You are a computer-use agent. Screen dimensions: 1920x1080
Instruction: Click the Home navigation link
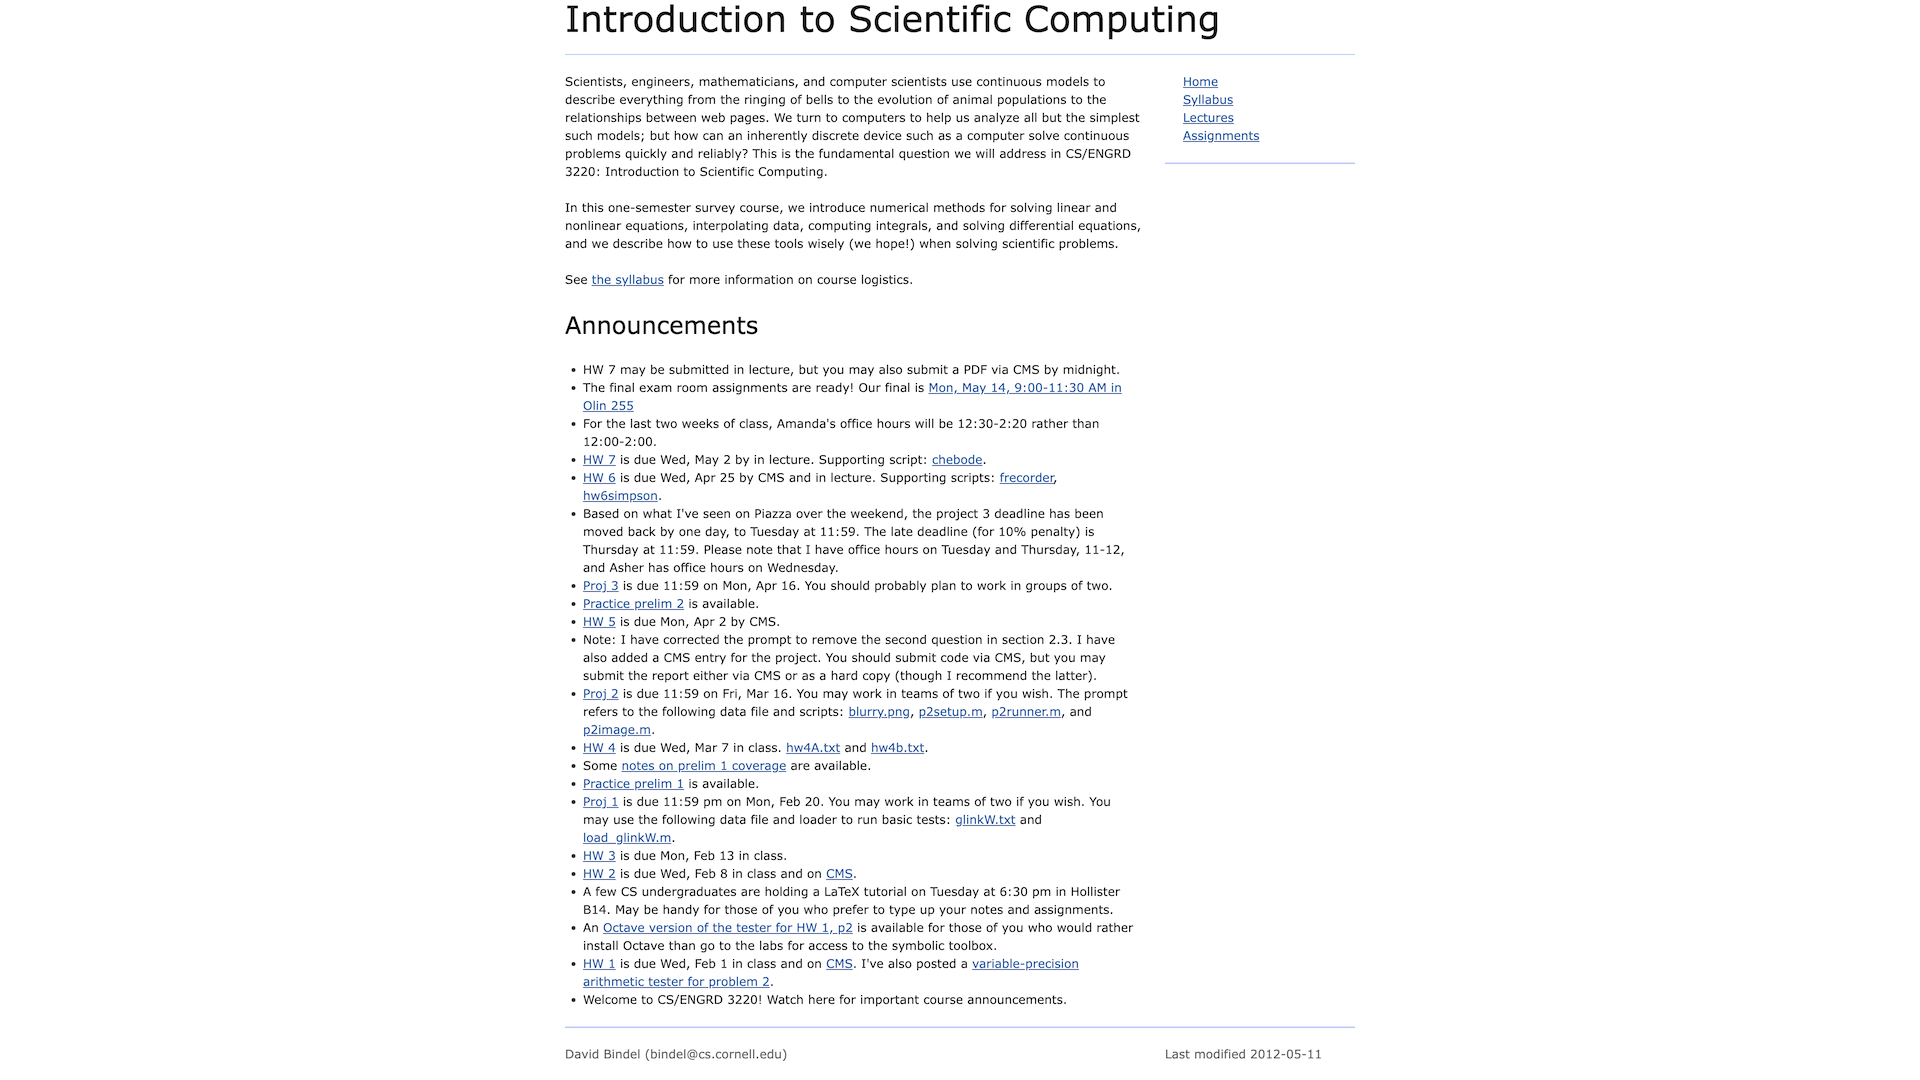point(1200,82)
